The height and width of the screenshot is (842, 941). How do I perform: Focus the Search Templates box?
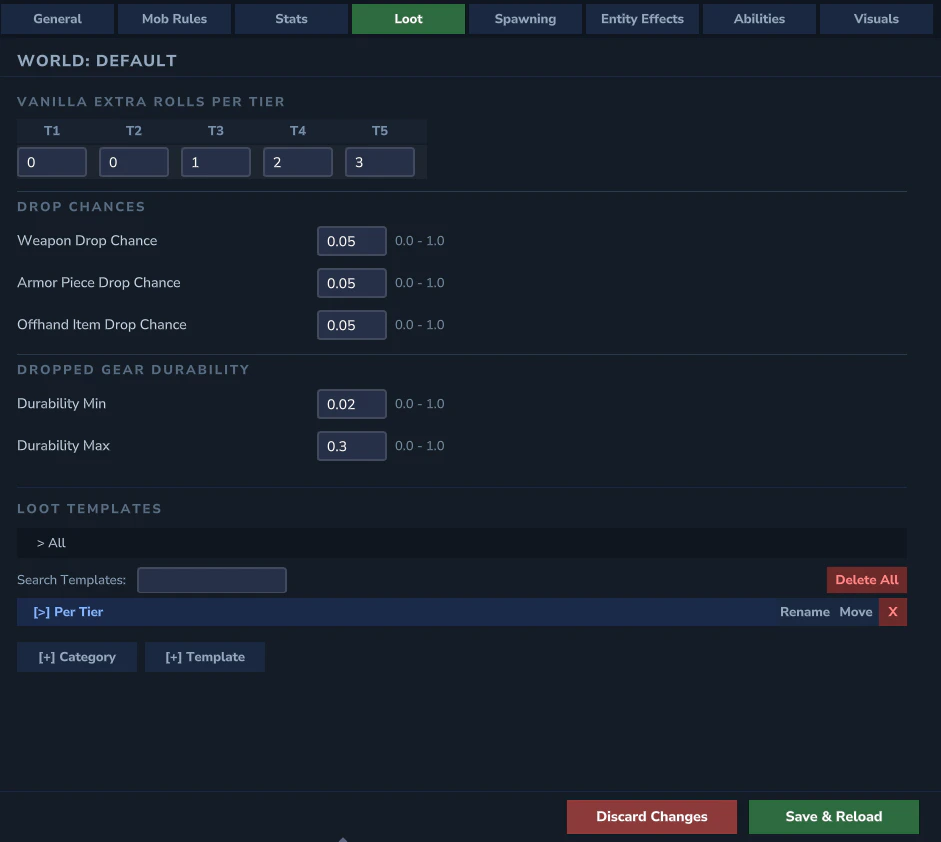(212, 580)
